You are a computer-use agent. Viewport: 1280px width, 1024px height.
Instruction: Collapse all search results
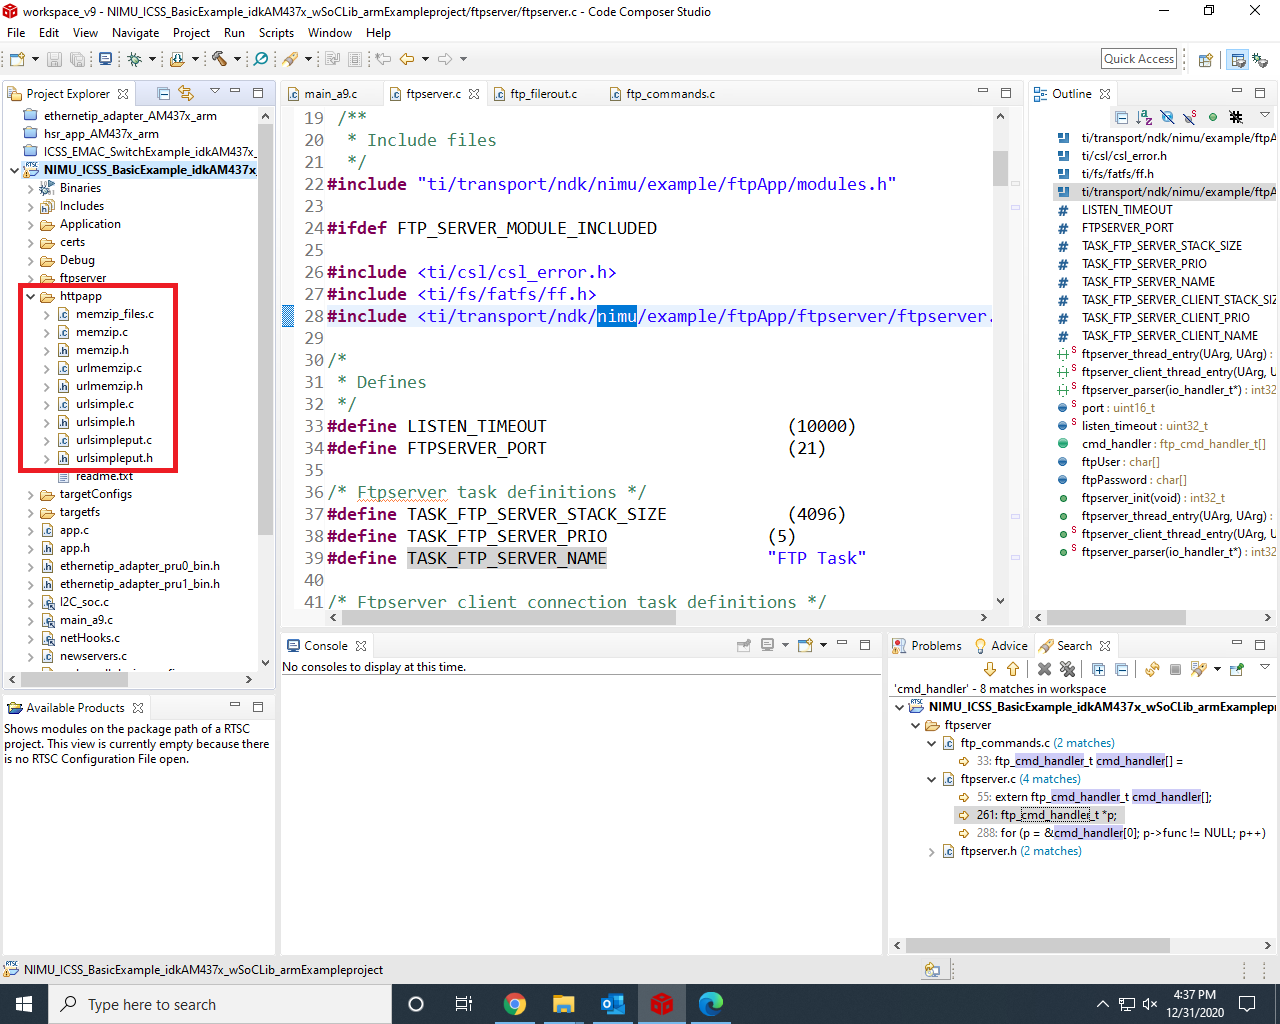tap(1121, 669)
